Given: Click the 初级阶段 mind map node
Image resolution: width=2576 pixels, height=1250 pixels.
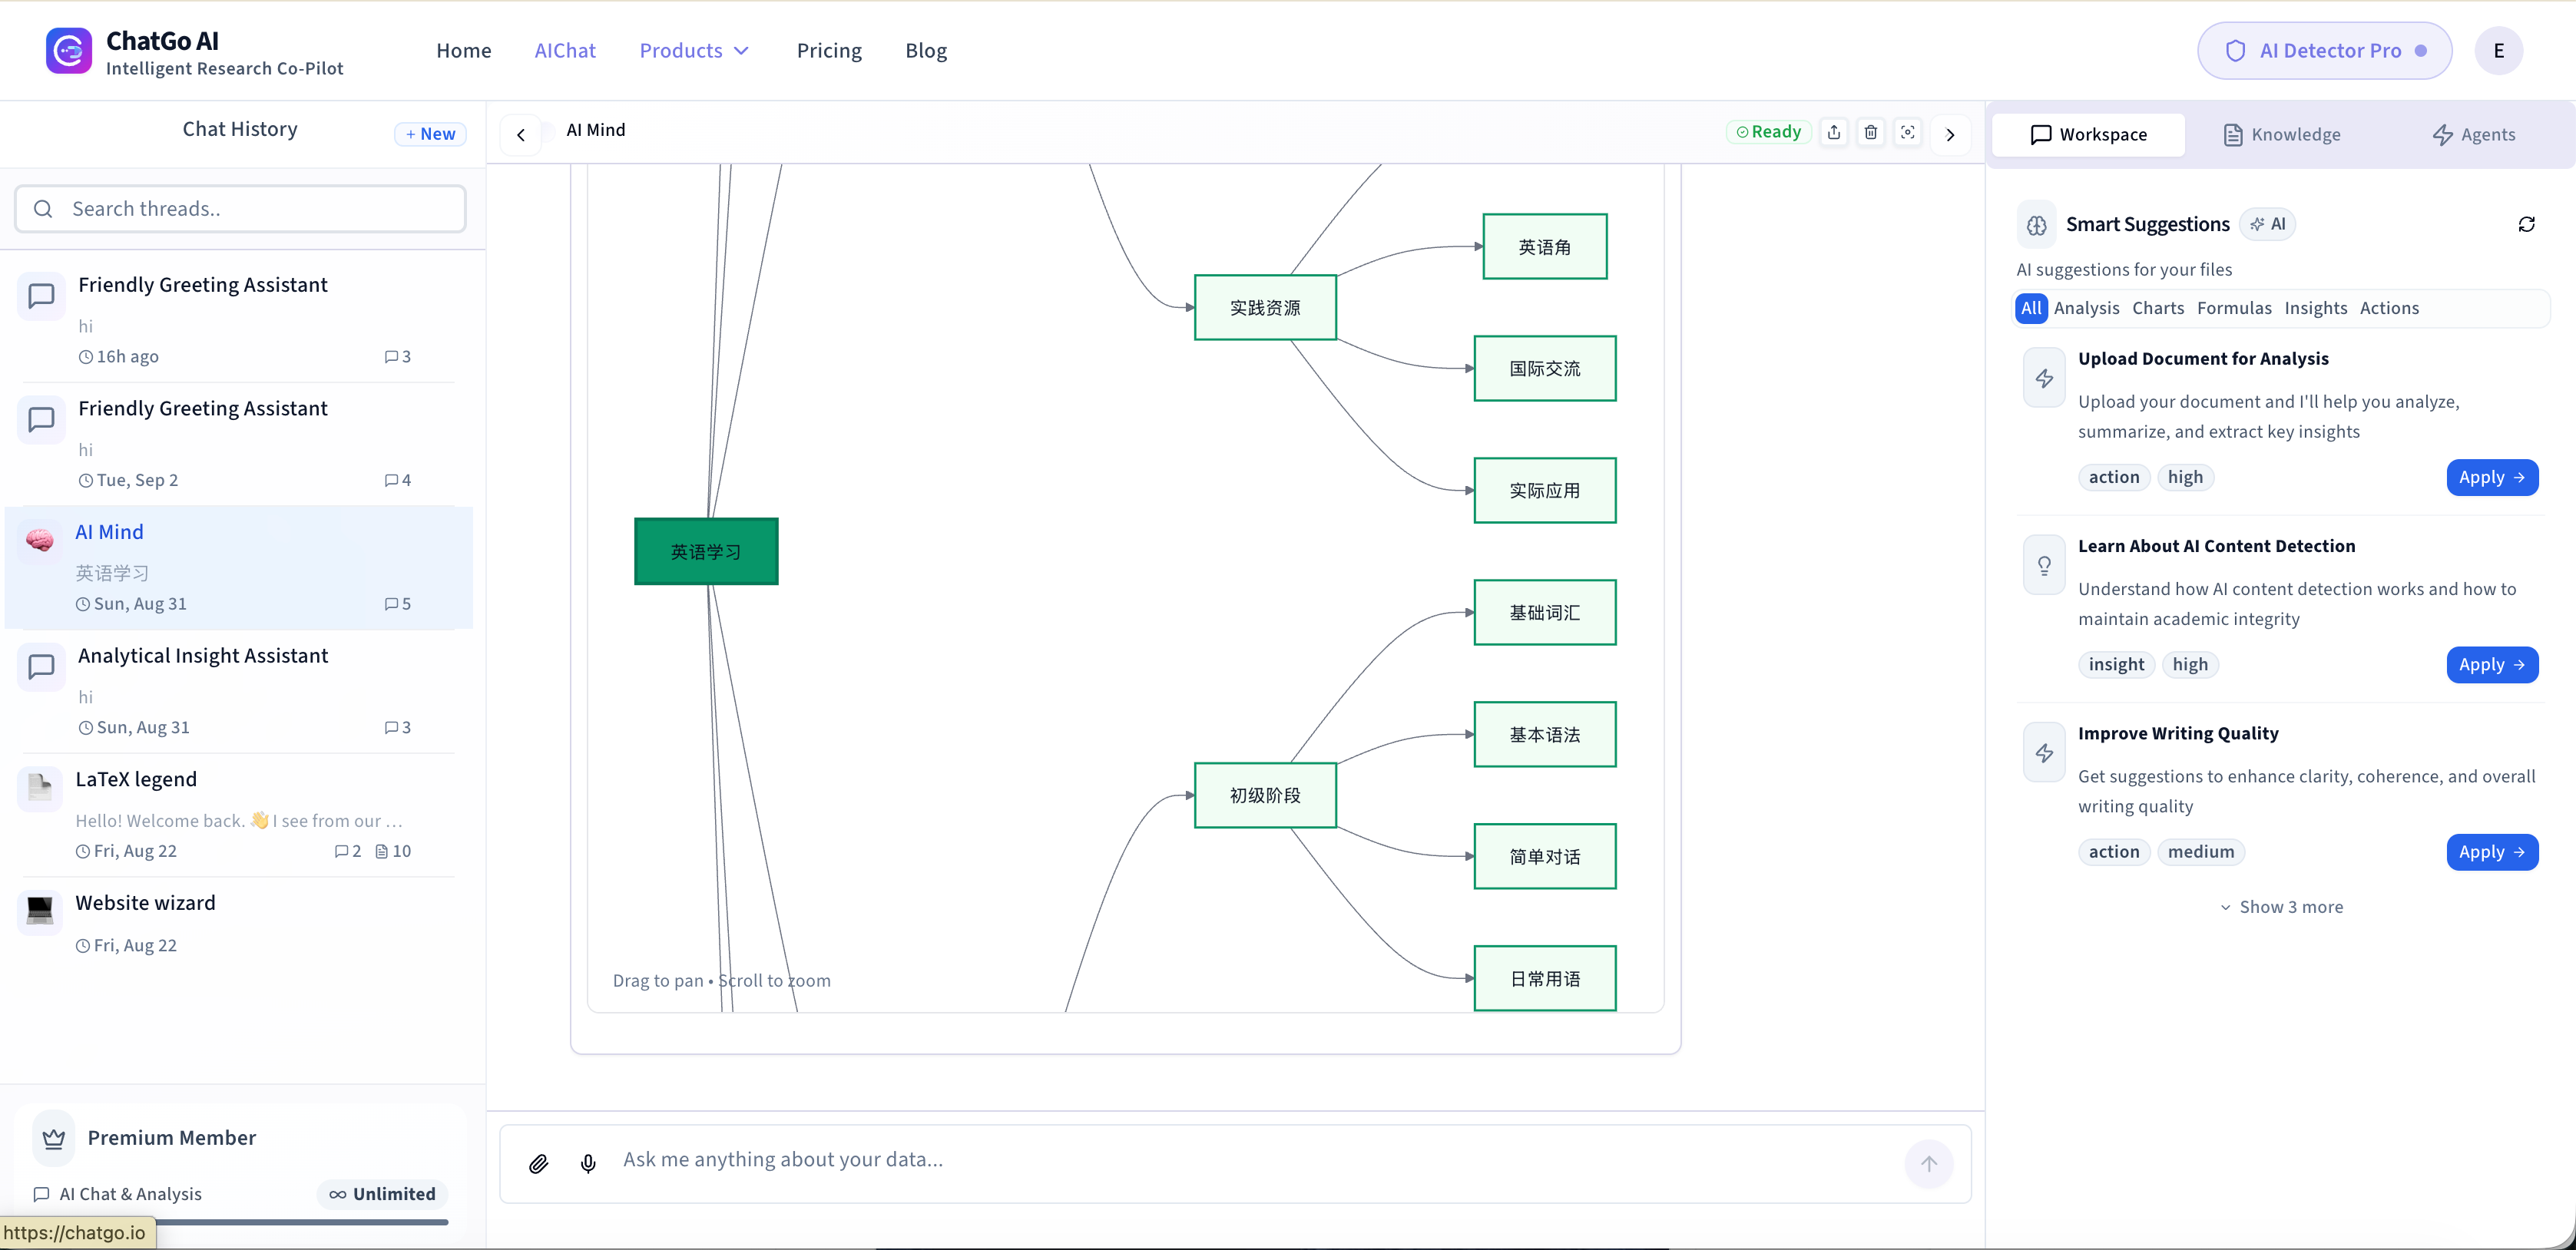Looking at the screenshot, I should pos(1264,795).
